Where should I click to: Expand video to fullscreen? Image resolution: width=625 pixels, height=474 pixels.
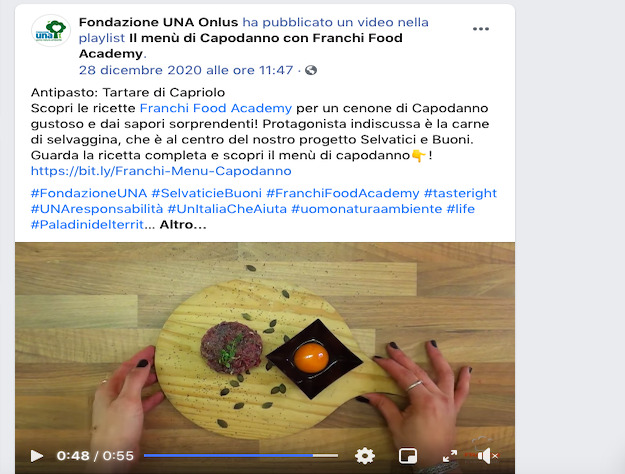[450, 456]
